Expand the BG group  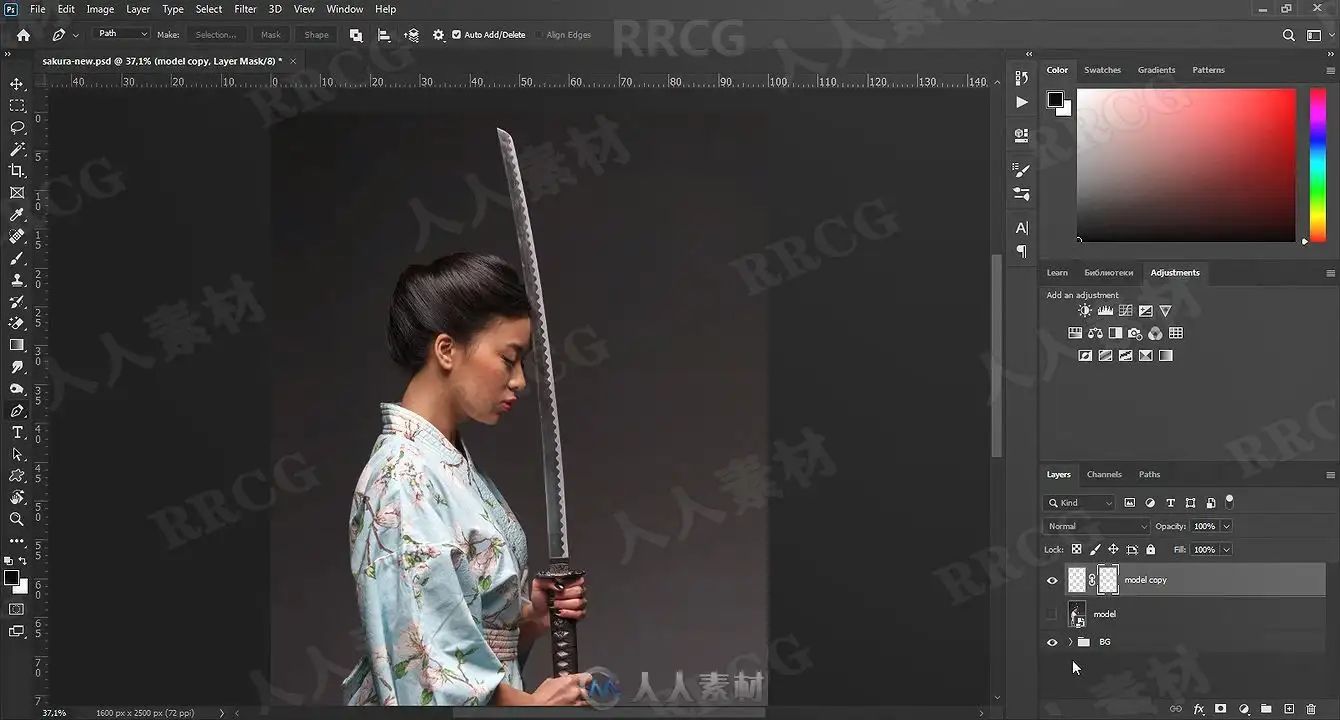click(1070, 642)
